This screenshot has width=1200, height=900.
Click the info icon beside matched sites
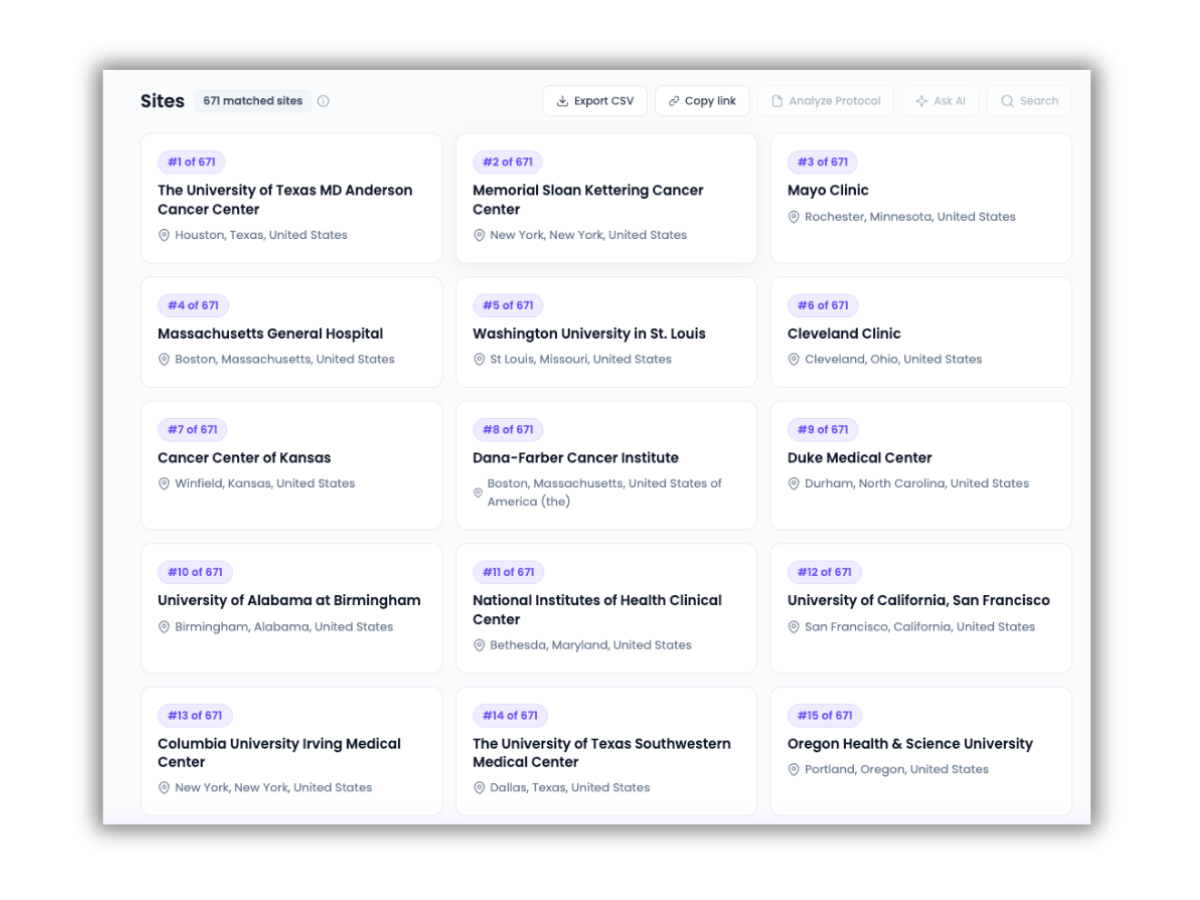(323, 101)
